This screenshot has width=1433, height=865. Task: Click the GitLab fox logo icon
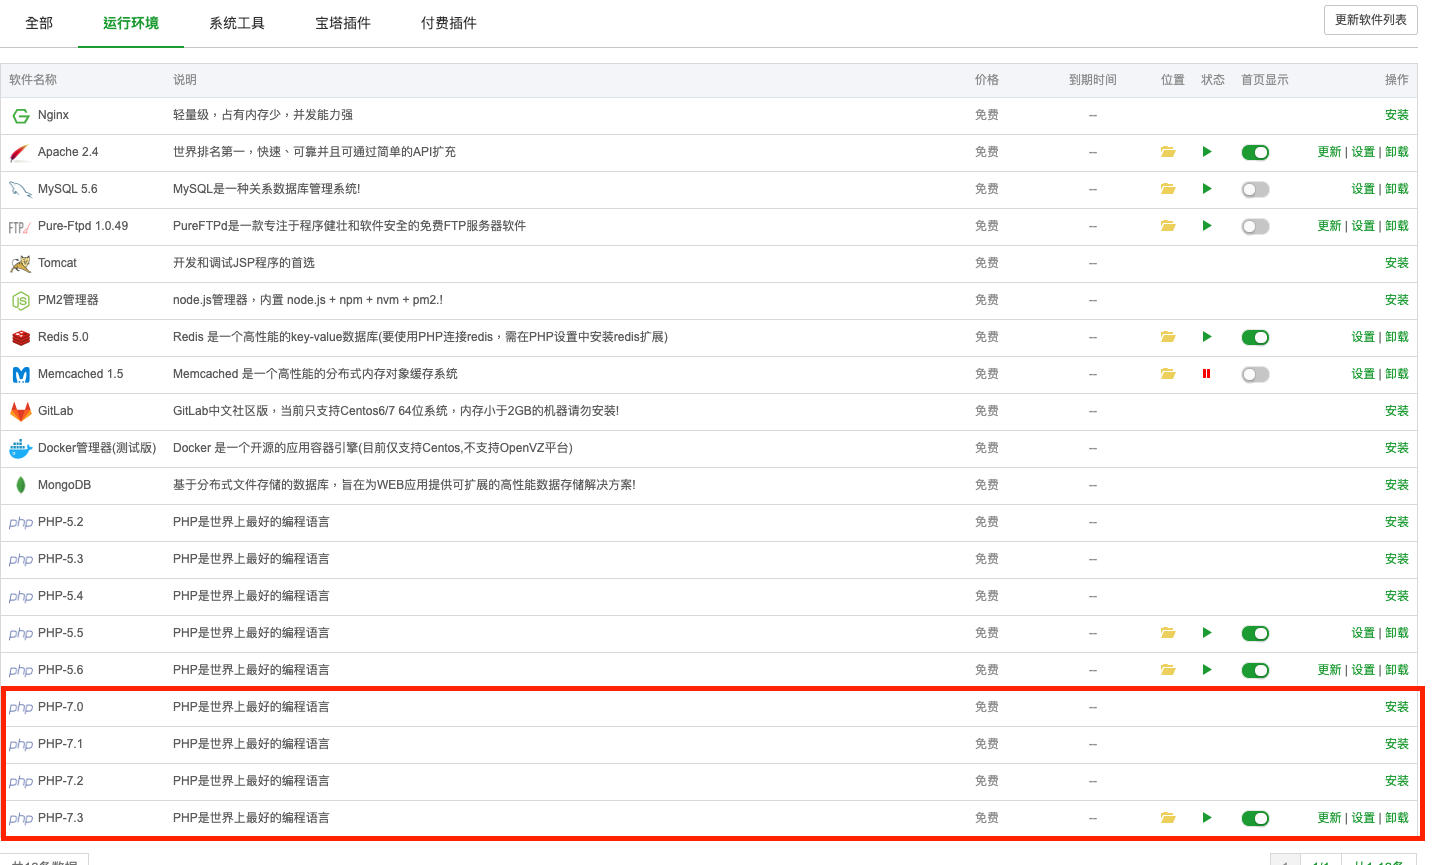point(21,412)
